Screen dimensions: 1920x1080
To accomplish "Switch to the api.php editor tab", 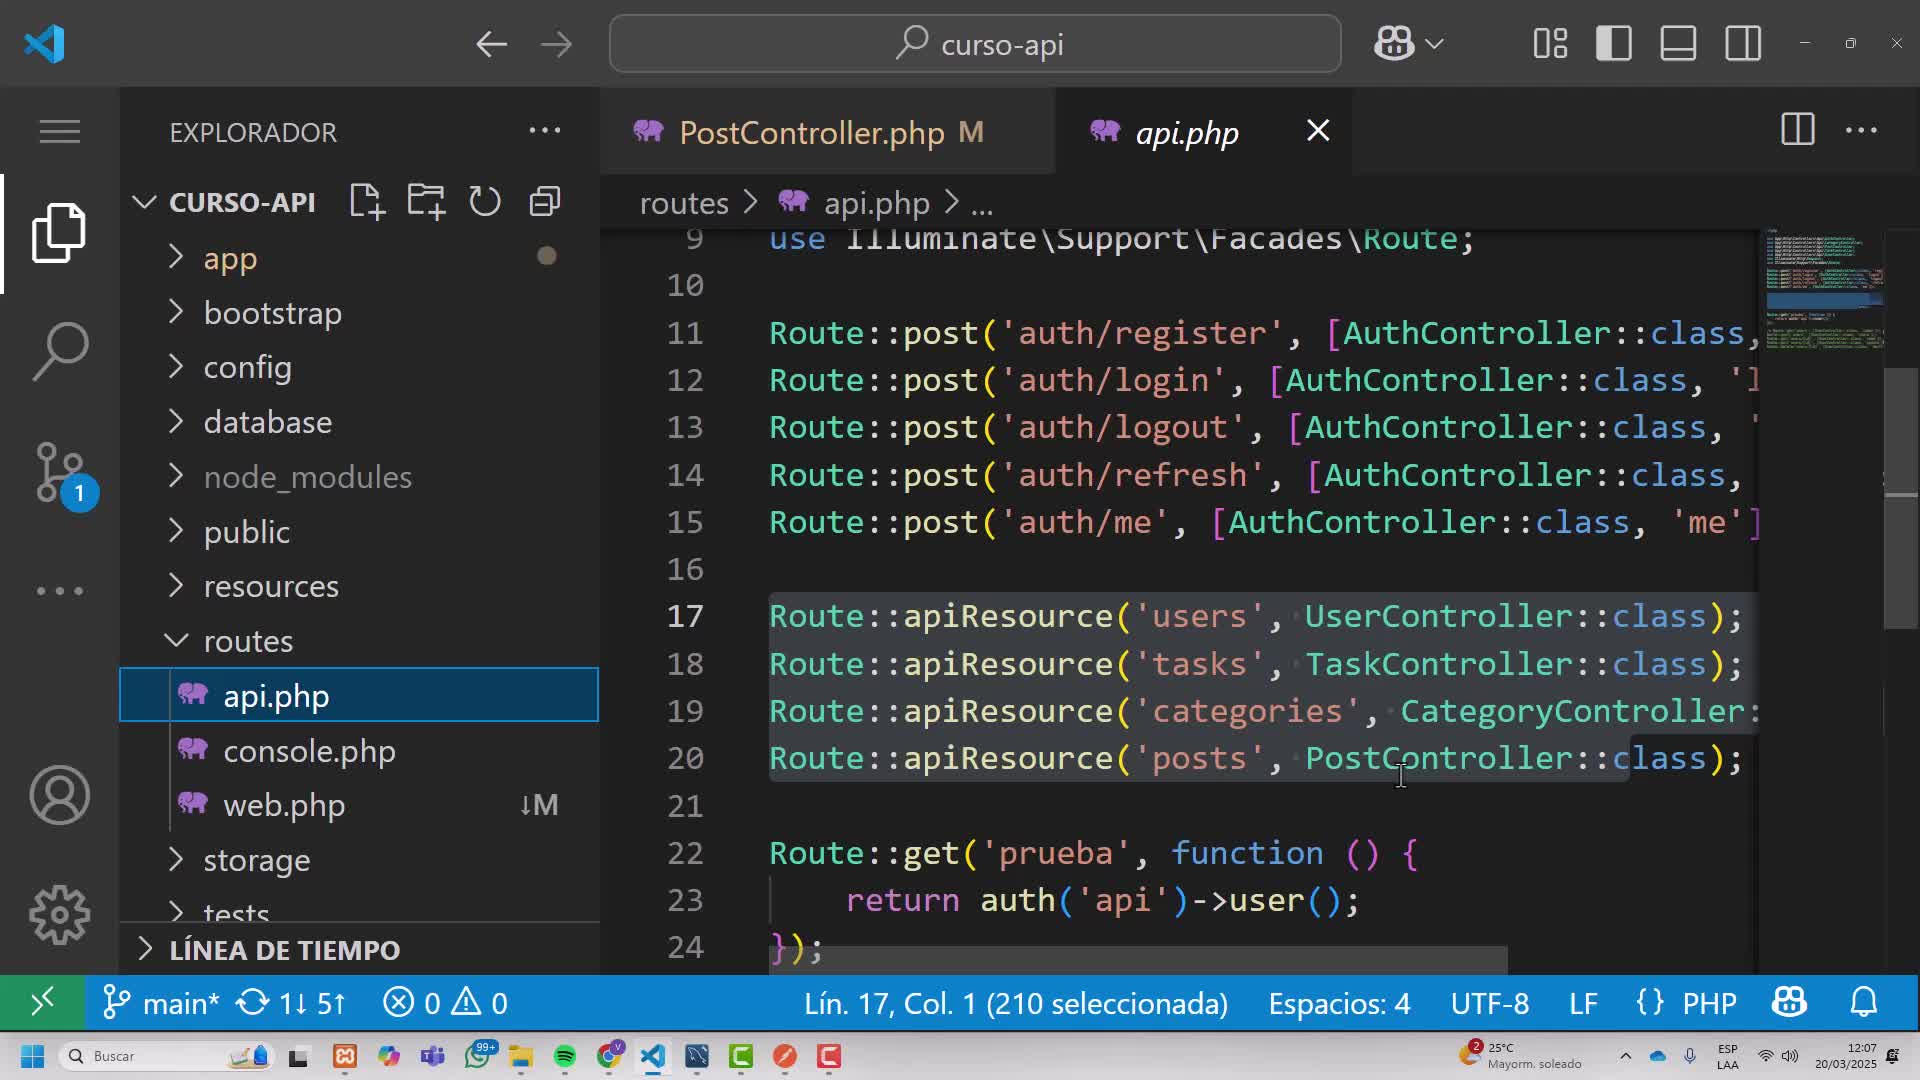I will pyautogui.click(x=1186, y=132).
